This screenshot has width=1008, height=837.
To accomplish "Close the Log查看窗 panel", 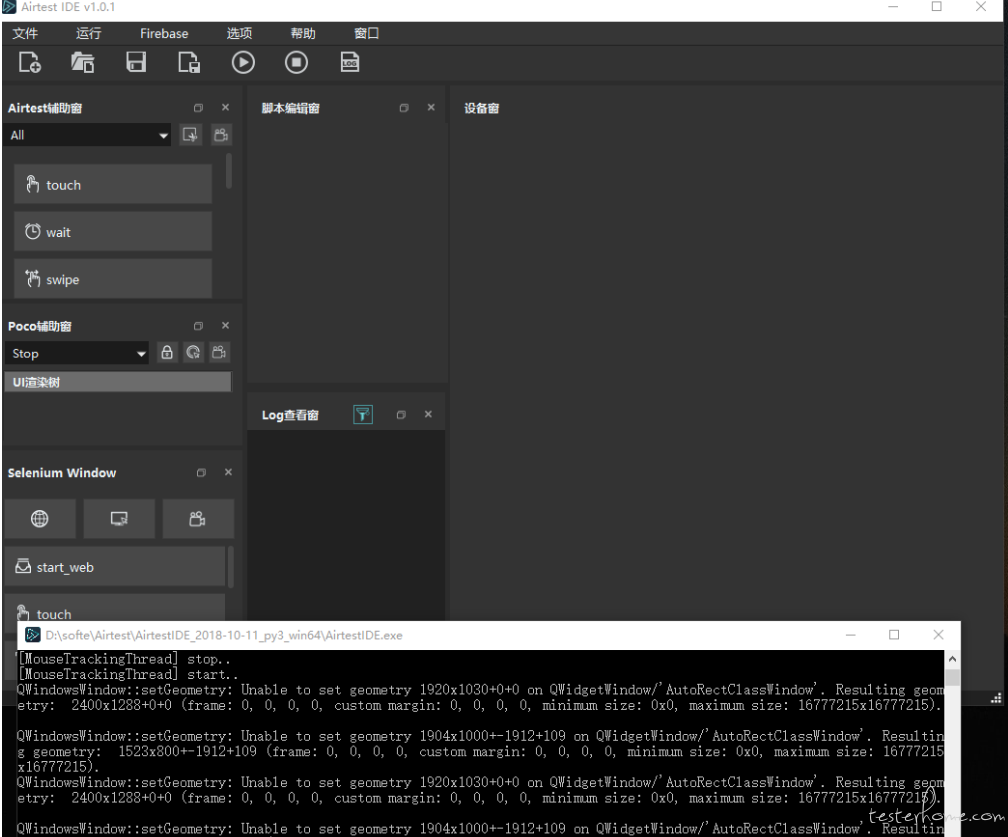I will point(428,415).
